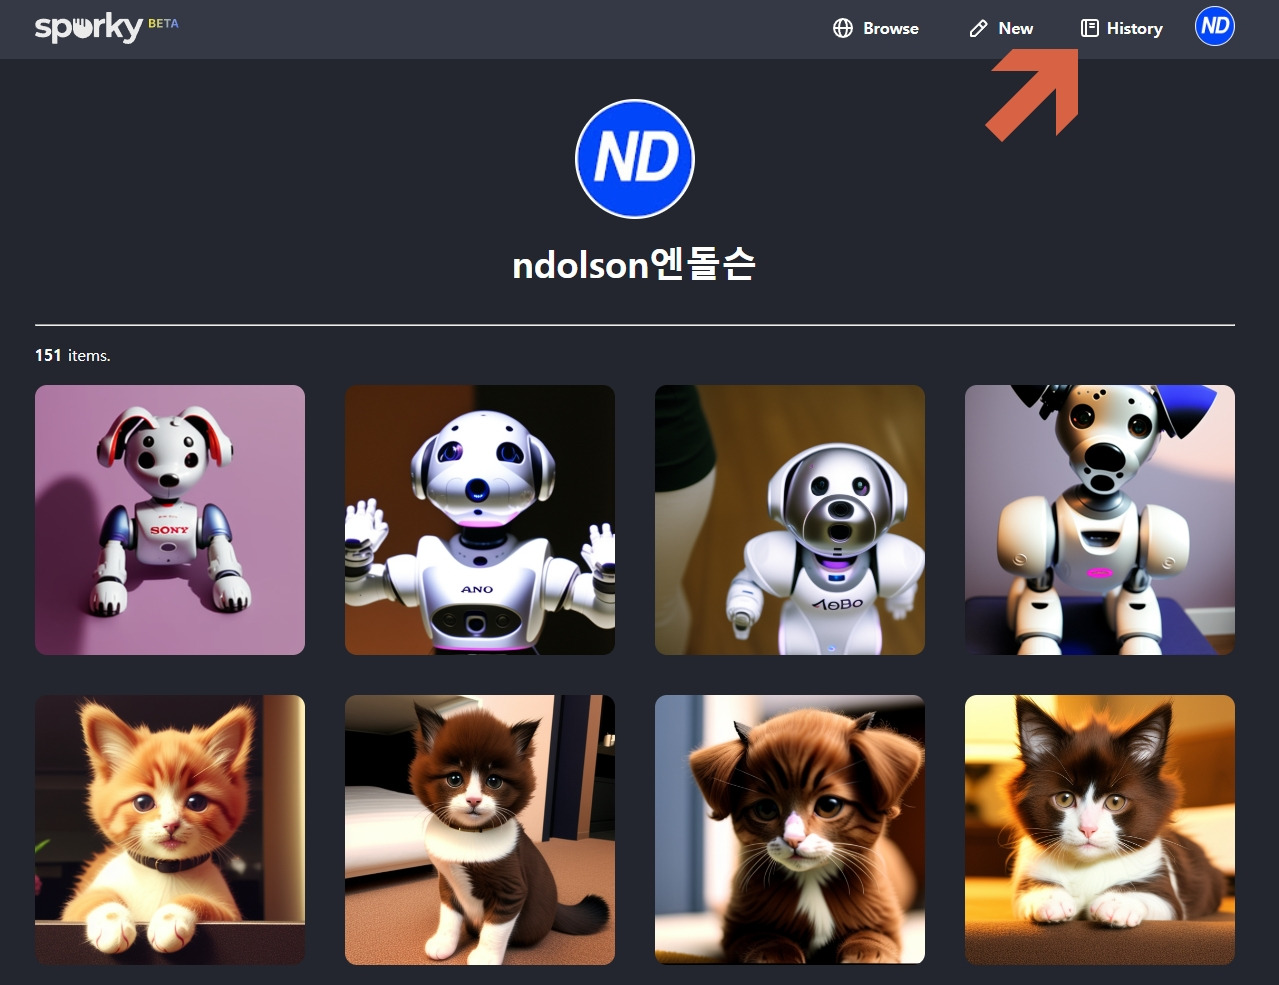
Task: Click the Browse globe icon
Action: click(843, 28)
